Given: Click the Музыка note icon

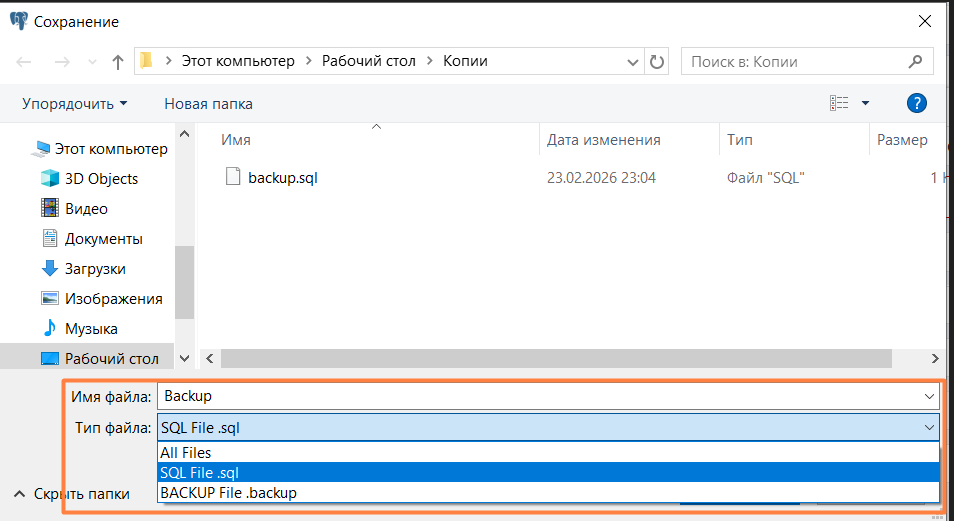Looking at the screenshot, I should pos(50,328).
